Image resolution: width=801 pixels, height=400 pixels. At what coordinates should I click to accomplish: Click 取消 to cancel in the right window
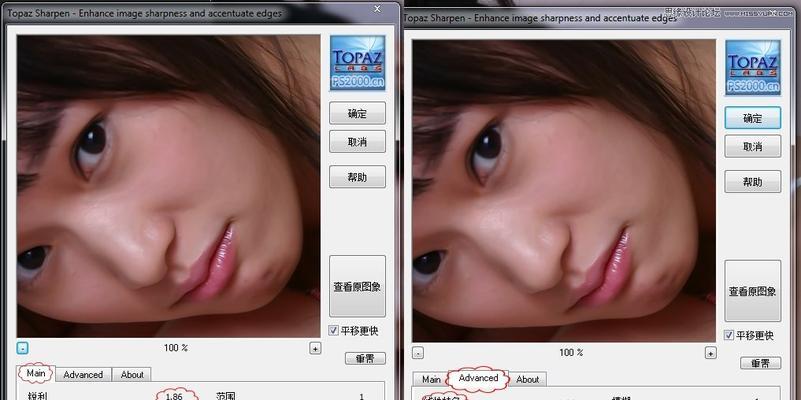click(x=753, y=146)
